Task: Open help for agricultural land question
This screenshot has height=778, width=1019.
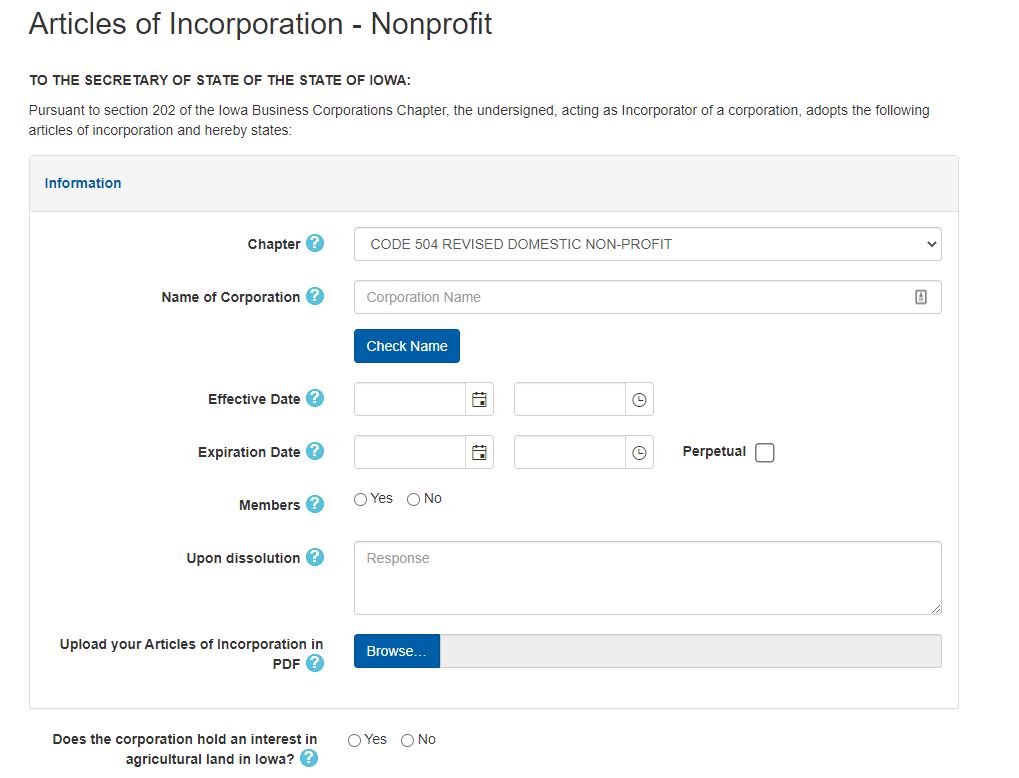Action: click(x=311, y=759)
